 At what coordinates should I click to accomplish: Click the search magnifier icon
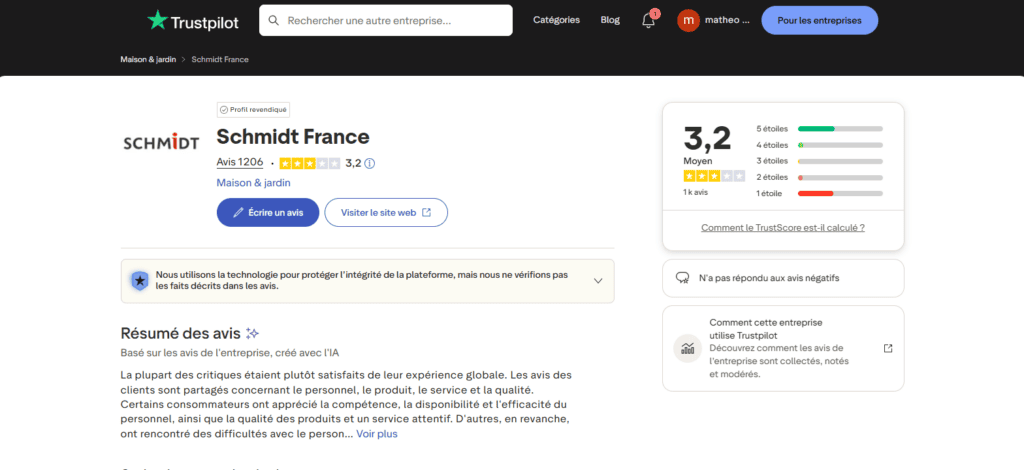274,20
